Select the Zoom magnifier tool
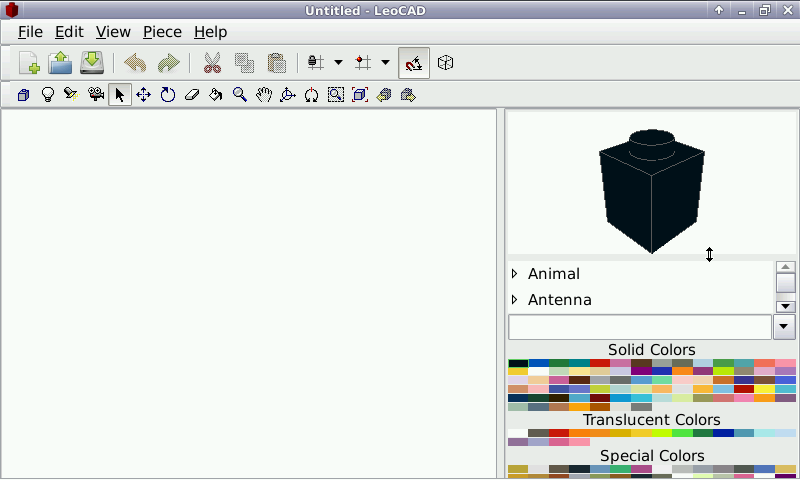This screenshot has width=800, height=480. pos(240,95)
